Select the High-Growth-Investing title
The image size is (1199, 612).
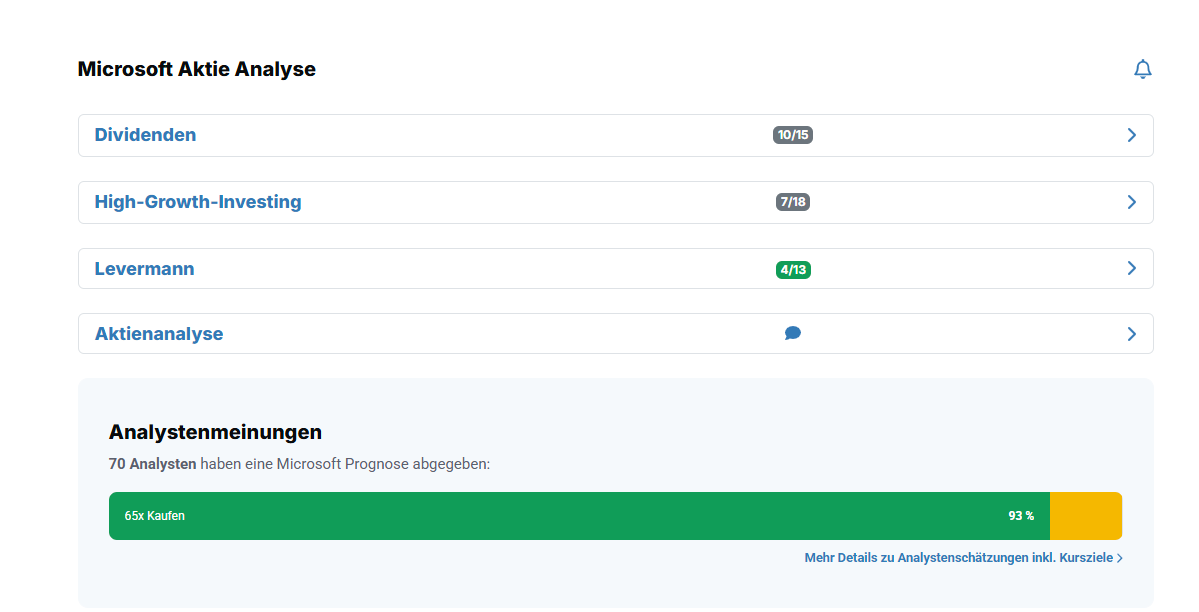pyautogui.click(x=198, y=202)
